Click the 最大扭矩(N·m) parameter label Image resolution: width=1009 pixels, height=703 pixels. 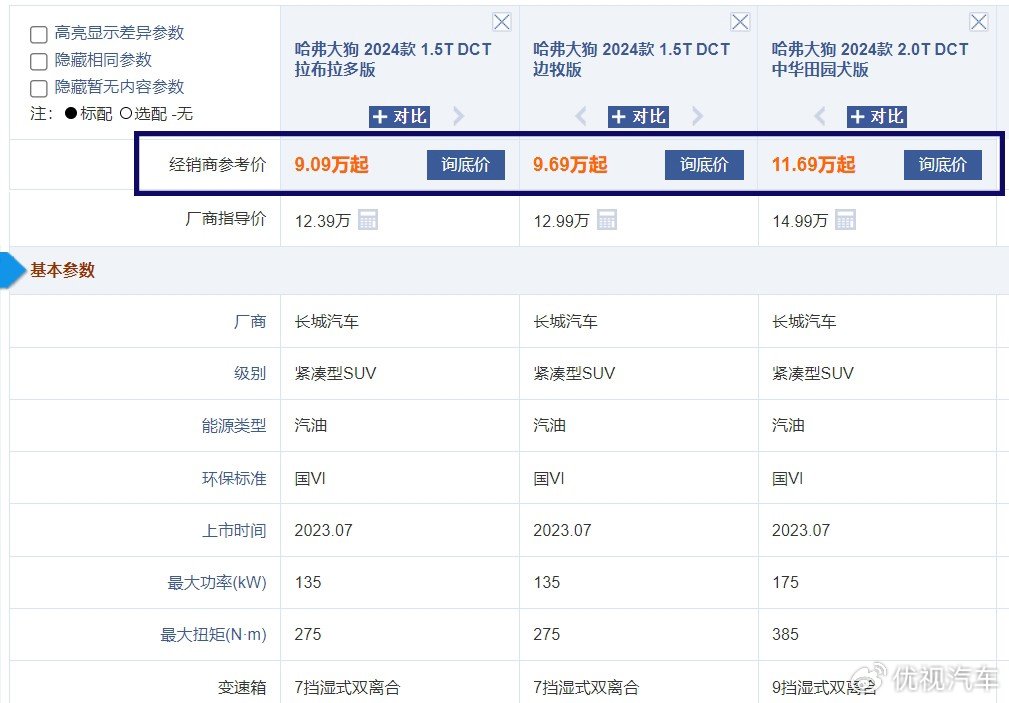coord(213,635)
